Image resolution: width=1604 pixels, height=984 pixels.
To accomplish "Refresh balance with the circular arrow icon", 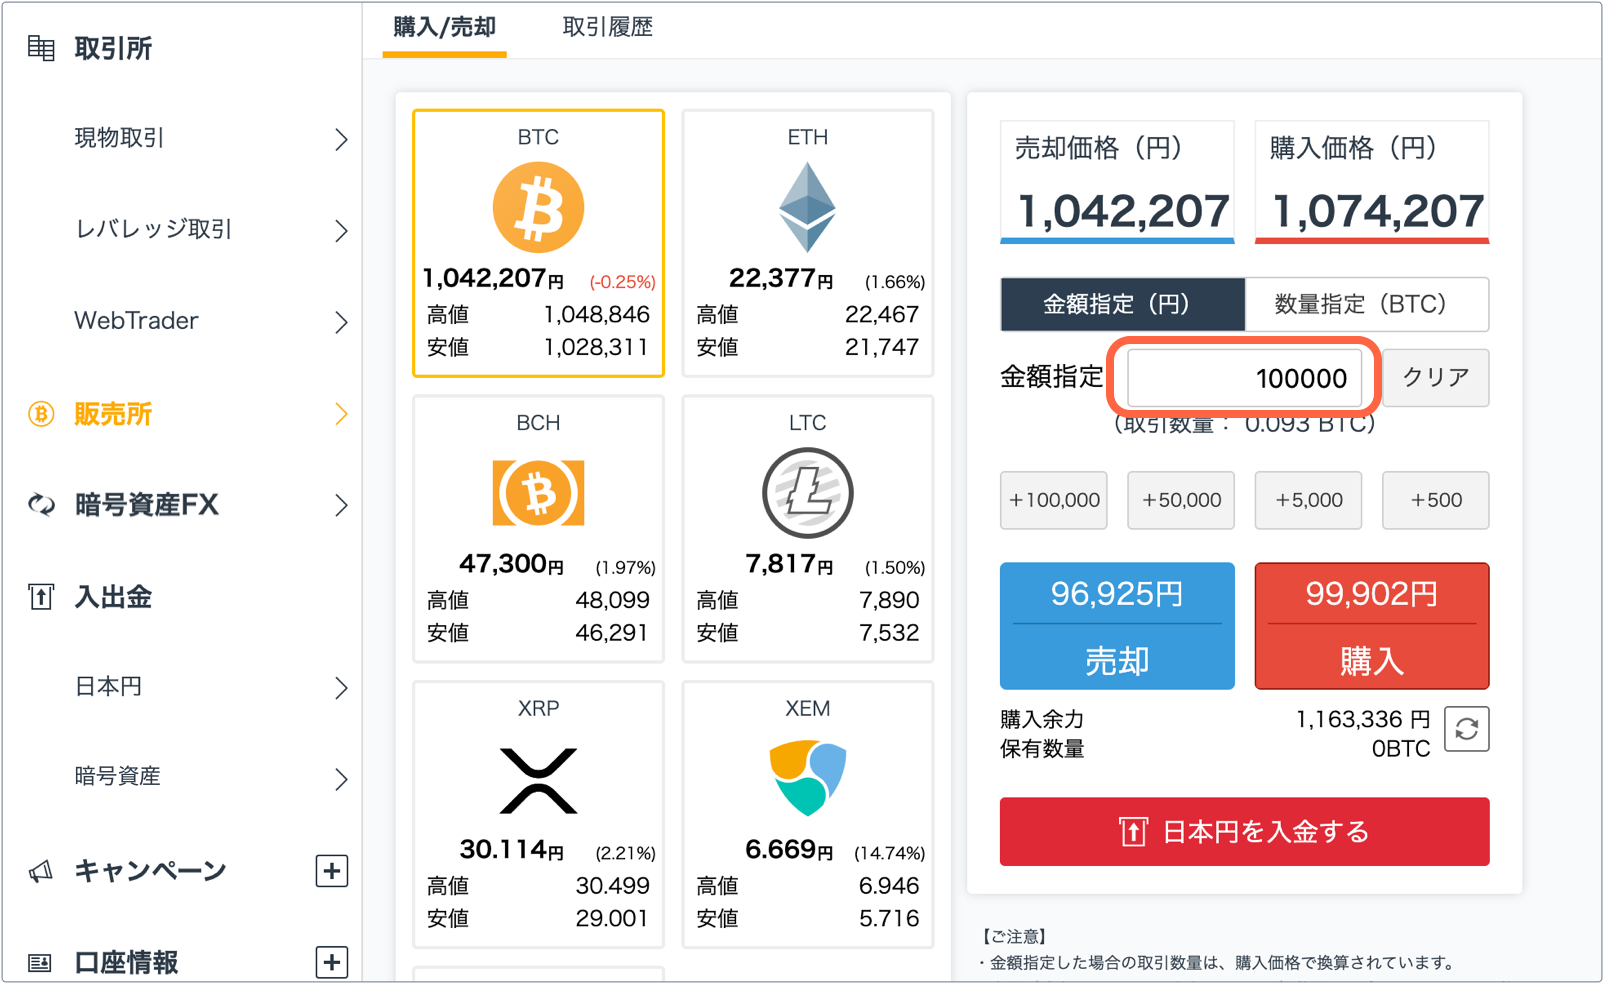I will coord(1466,729).
